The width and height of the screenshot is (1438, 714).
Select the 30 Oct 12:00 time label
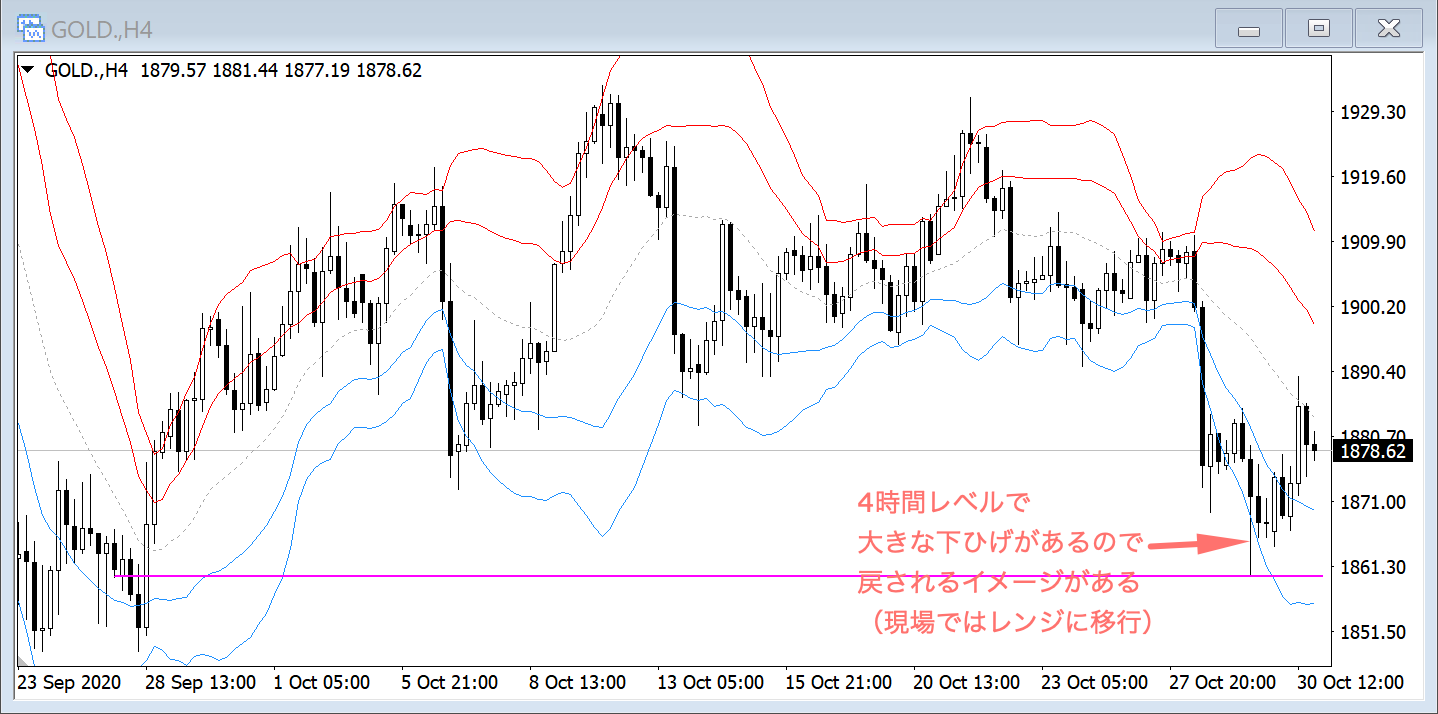coord(1350,683)
